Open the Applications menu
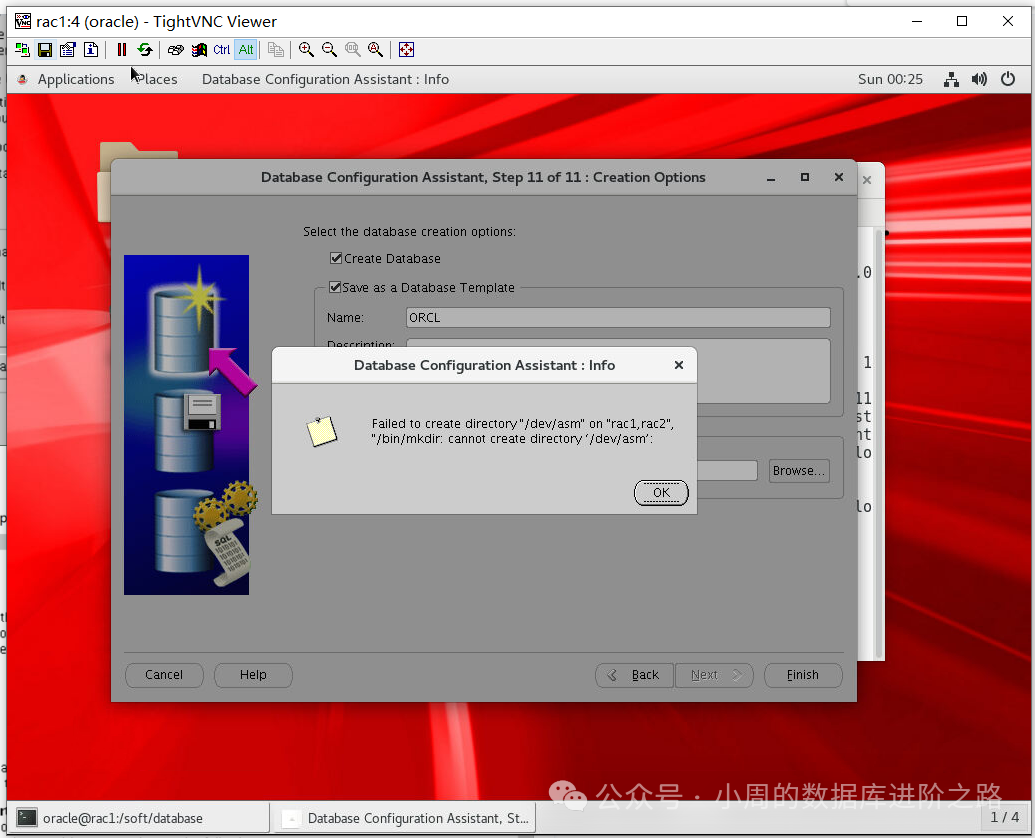This screenshot has width=1035, height=838. tap(75, 79)
